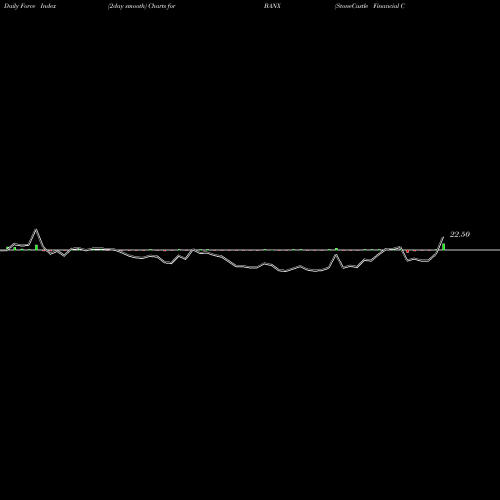Click the '(2day smooth) Charts for' label

tap(142, 6)
